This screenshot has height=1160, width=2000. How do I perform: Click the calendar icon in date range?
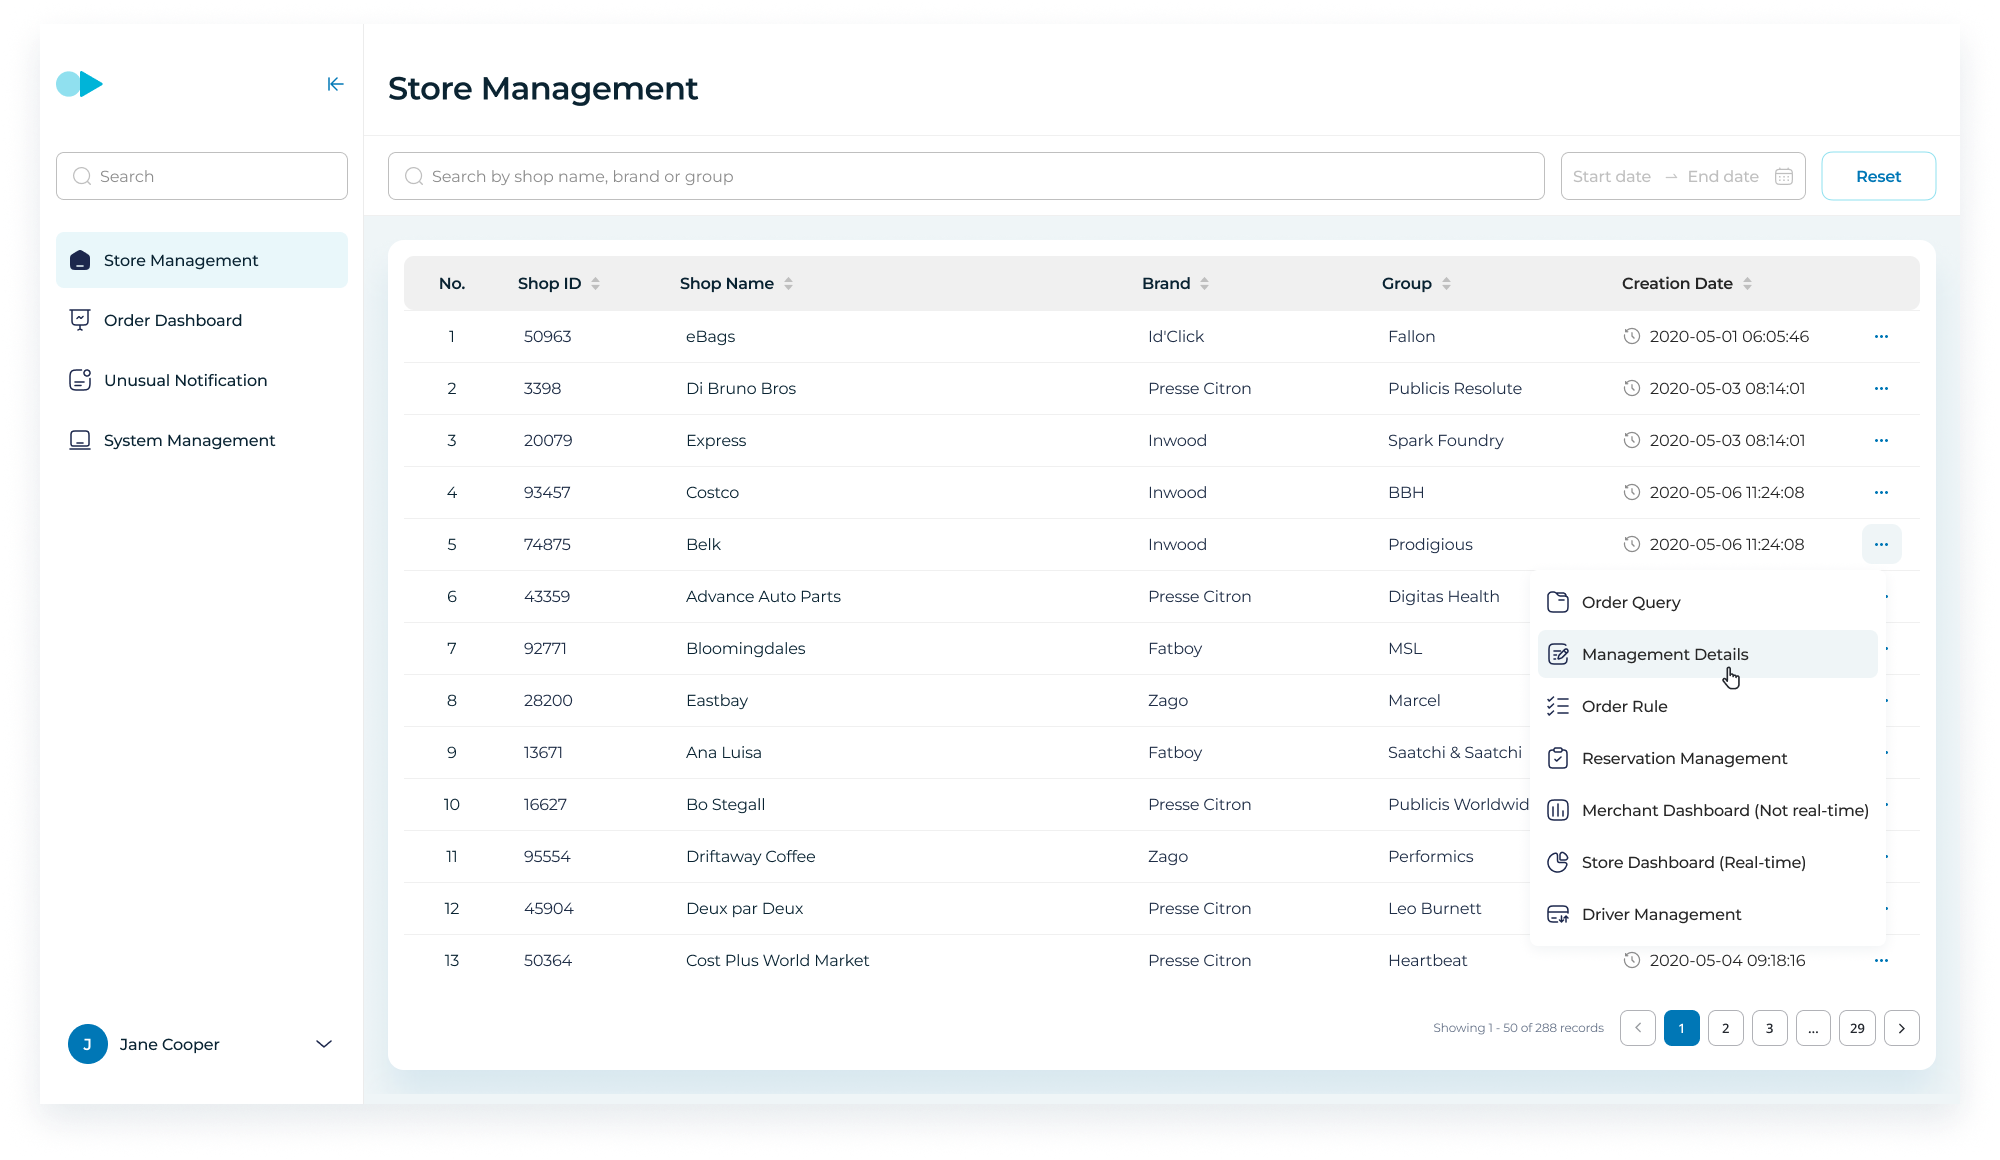coord(1784,176)
